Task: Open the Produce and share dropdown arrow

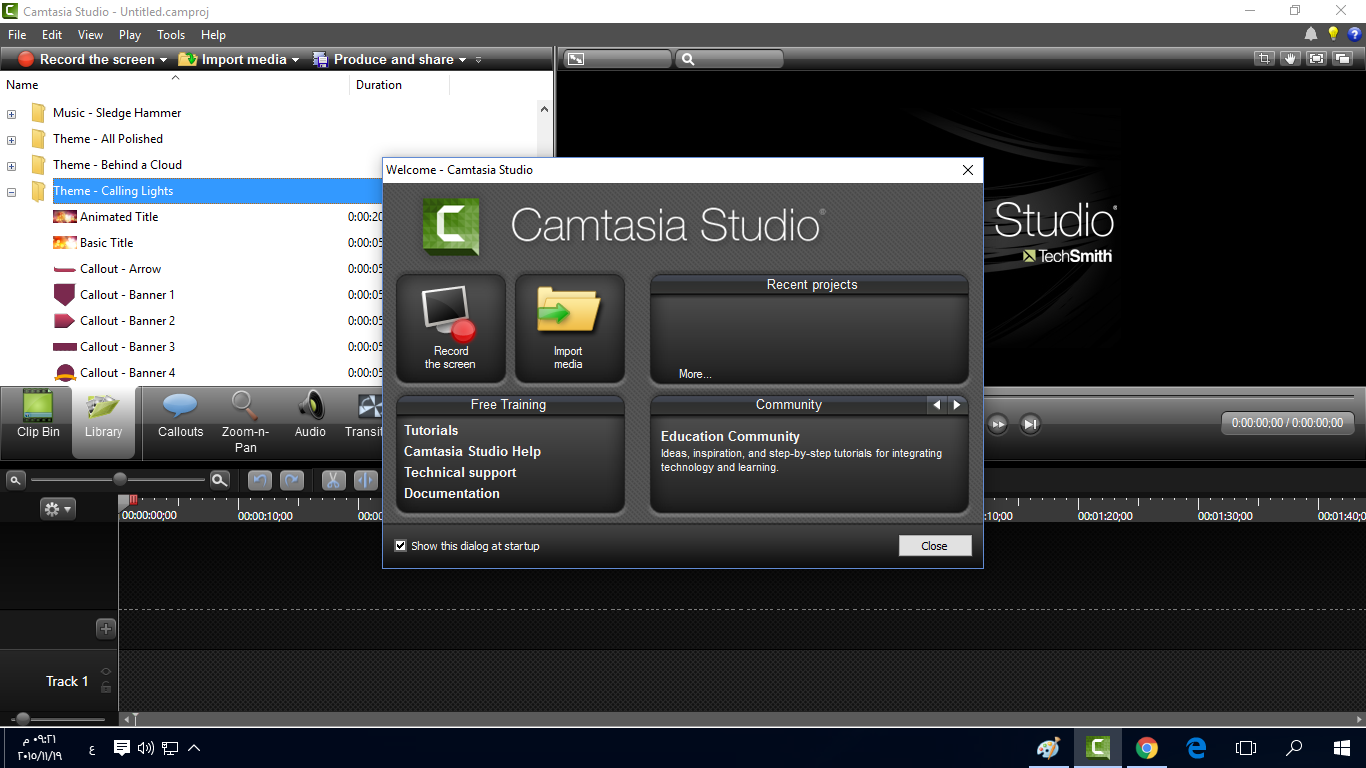Action: [462, 60]
